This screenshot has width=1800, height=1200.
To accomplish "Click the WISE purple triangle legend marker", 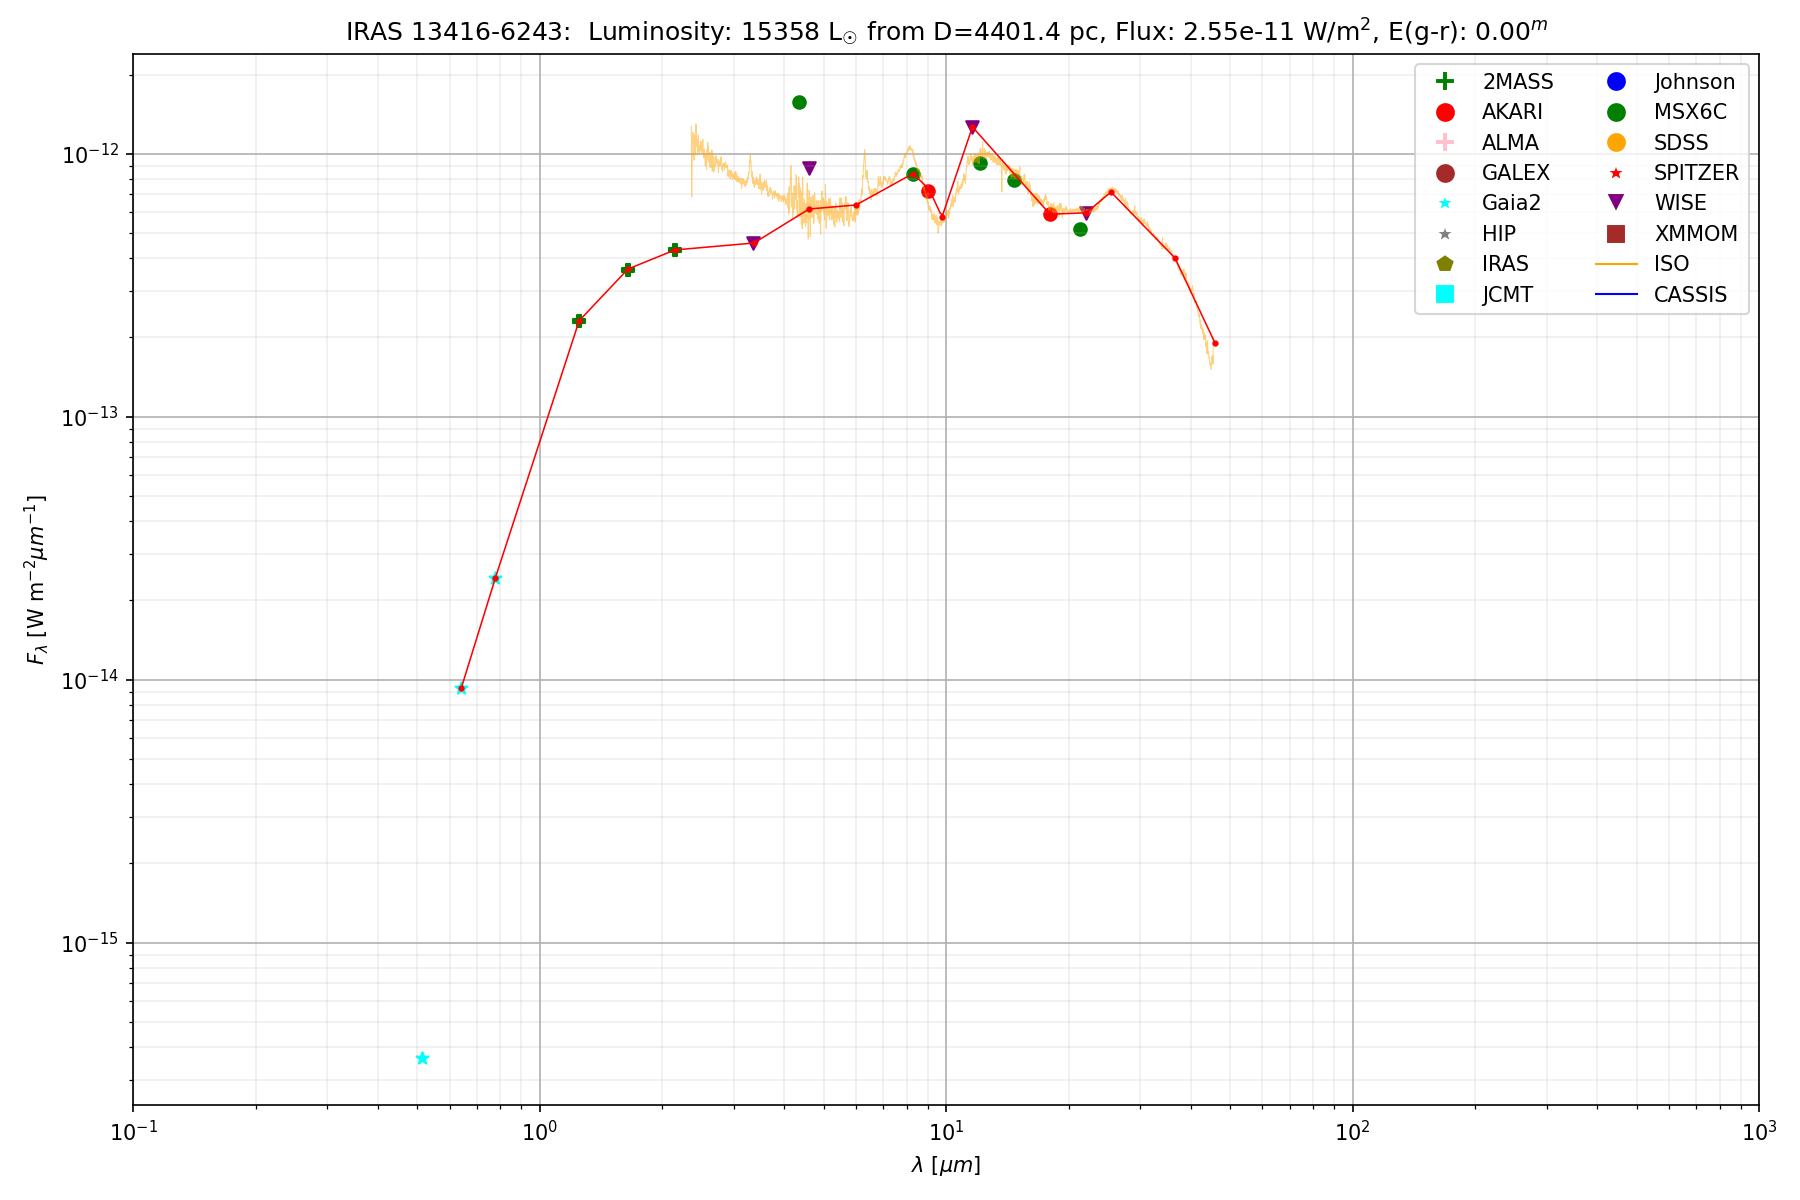I will click(1616, 203).
